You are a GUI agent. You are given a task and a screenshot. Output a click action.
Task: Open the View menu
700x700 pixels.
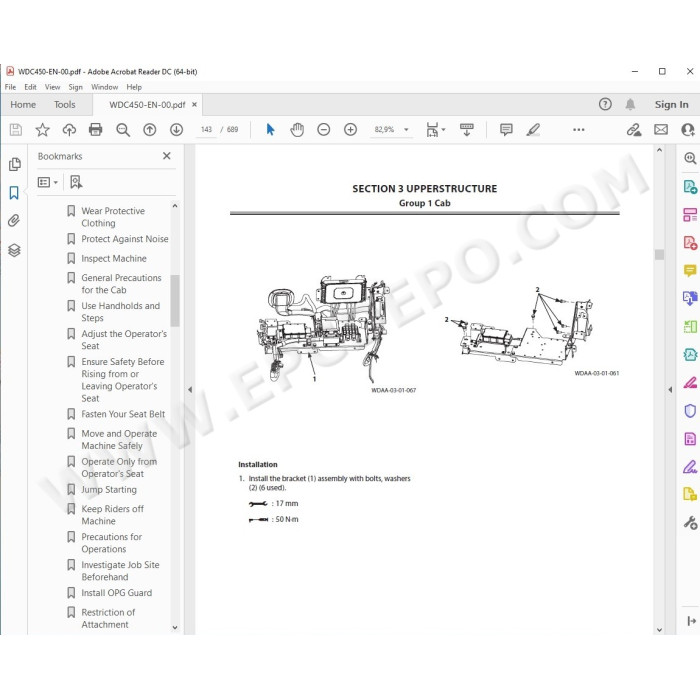coord(52,87)
